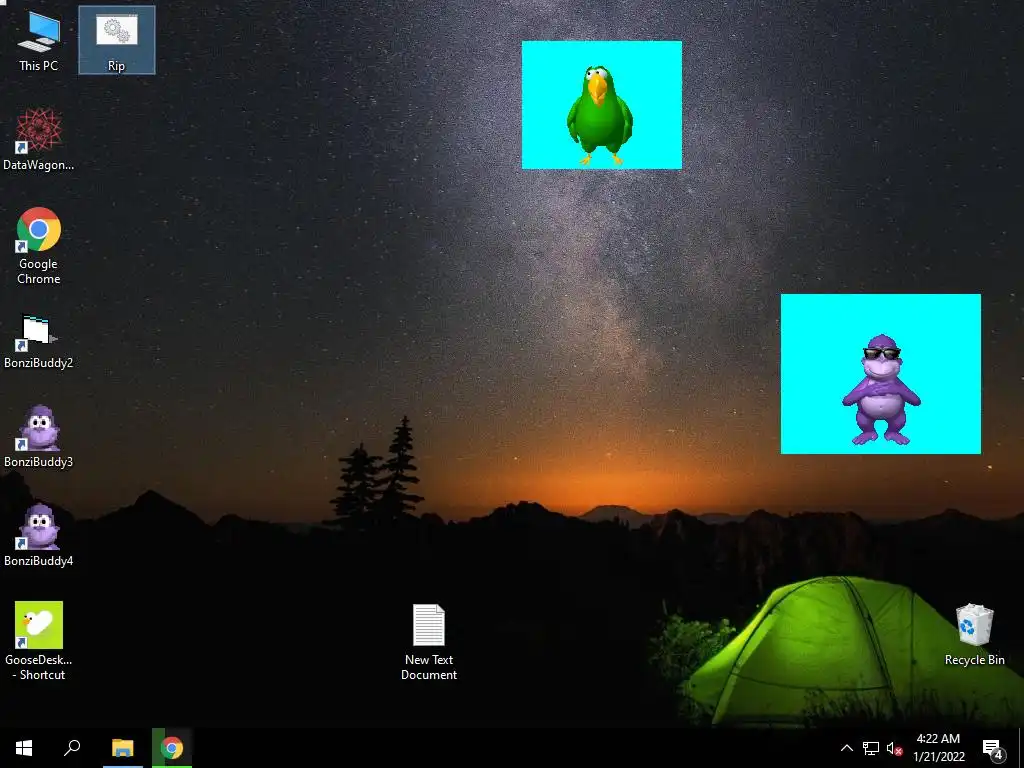Open taskbar search magnifier

pyautogui.click(x=72, y=748)
